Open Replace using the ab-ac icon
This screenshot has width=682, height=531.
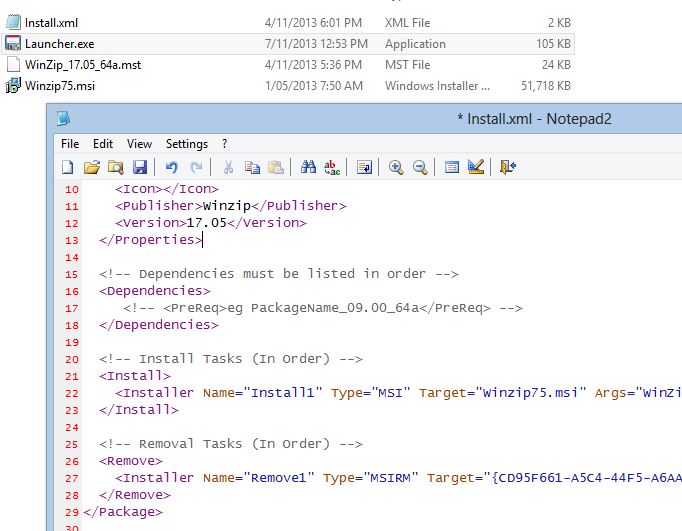click(x=332, y=167)
